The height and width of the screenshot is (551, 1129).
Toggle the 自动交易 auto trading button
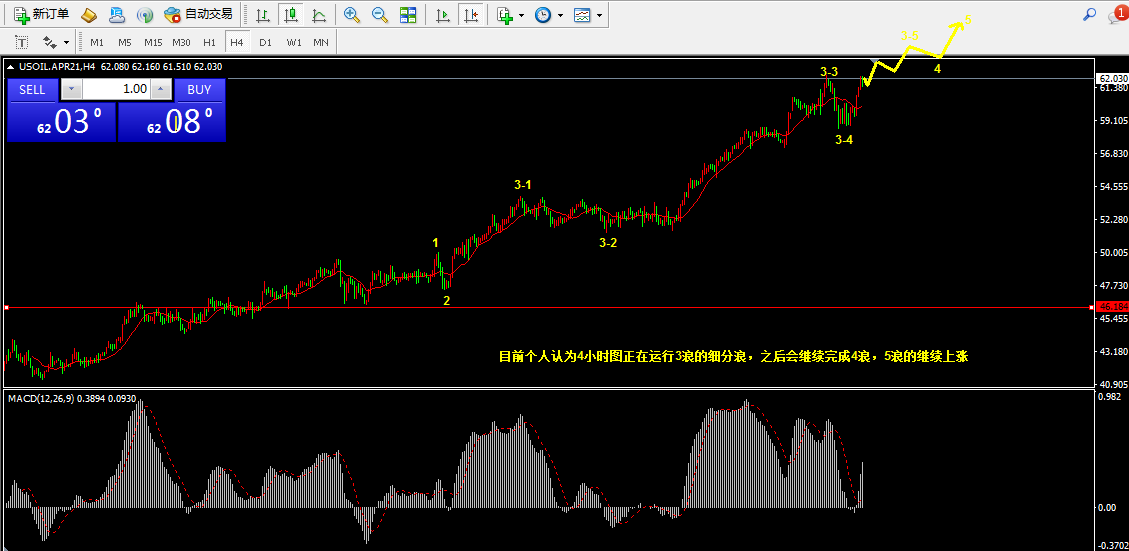(x=198, y=14)
